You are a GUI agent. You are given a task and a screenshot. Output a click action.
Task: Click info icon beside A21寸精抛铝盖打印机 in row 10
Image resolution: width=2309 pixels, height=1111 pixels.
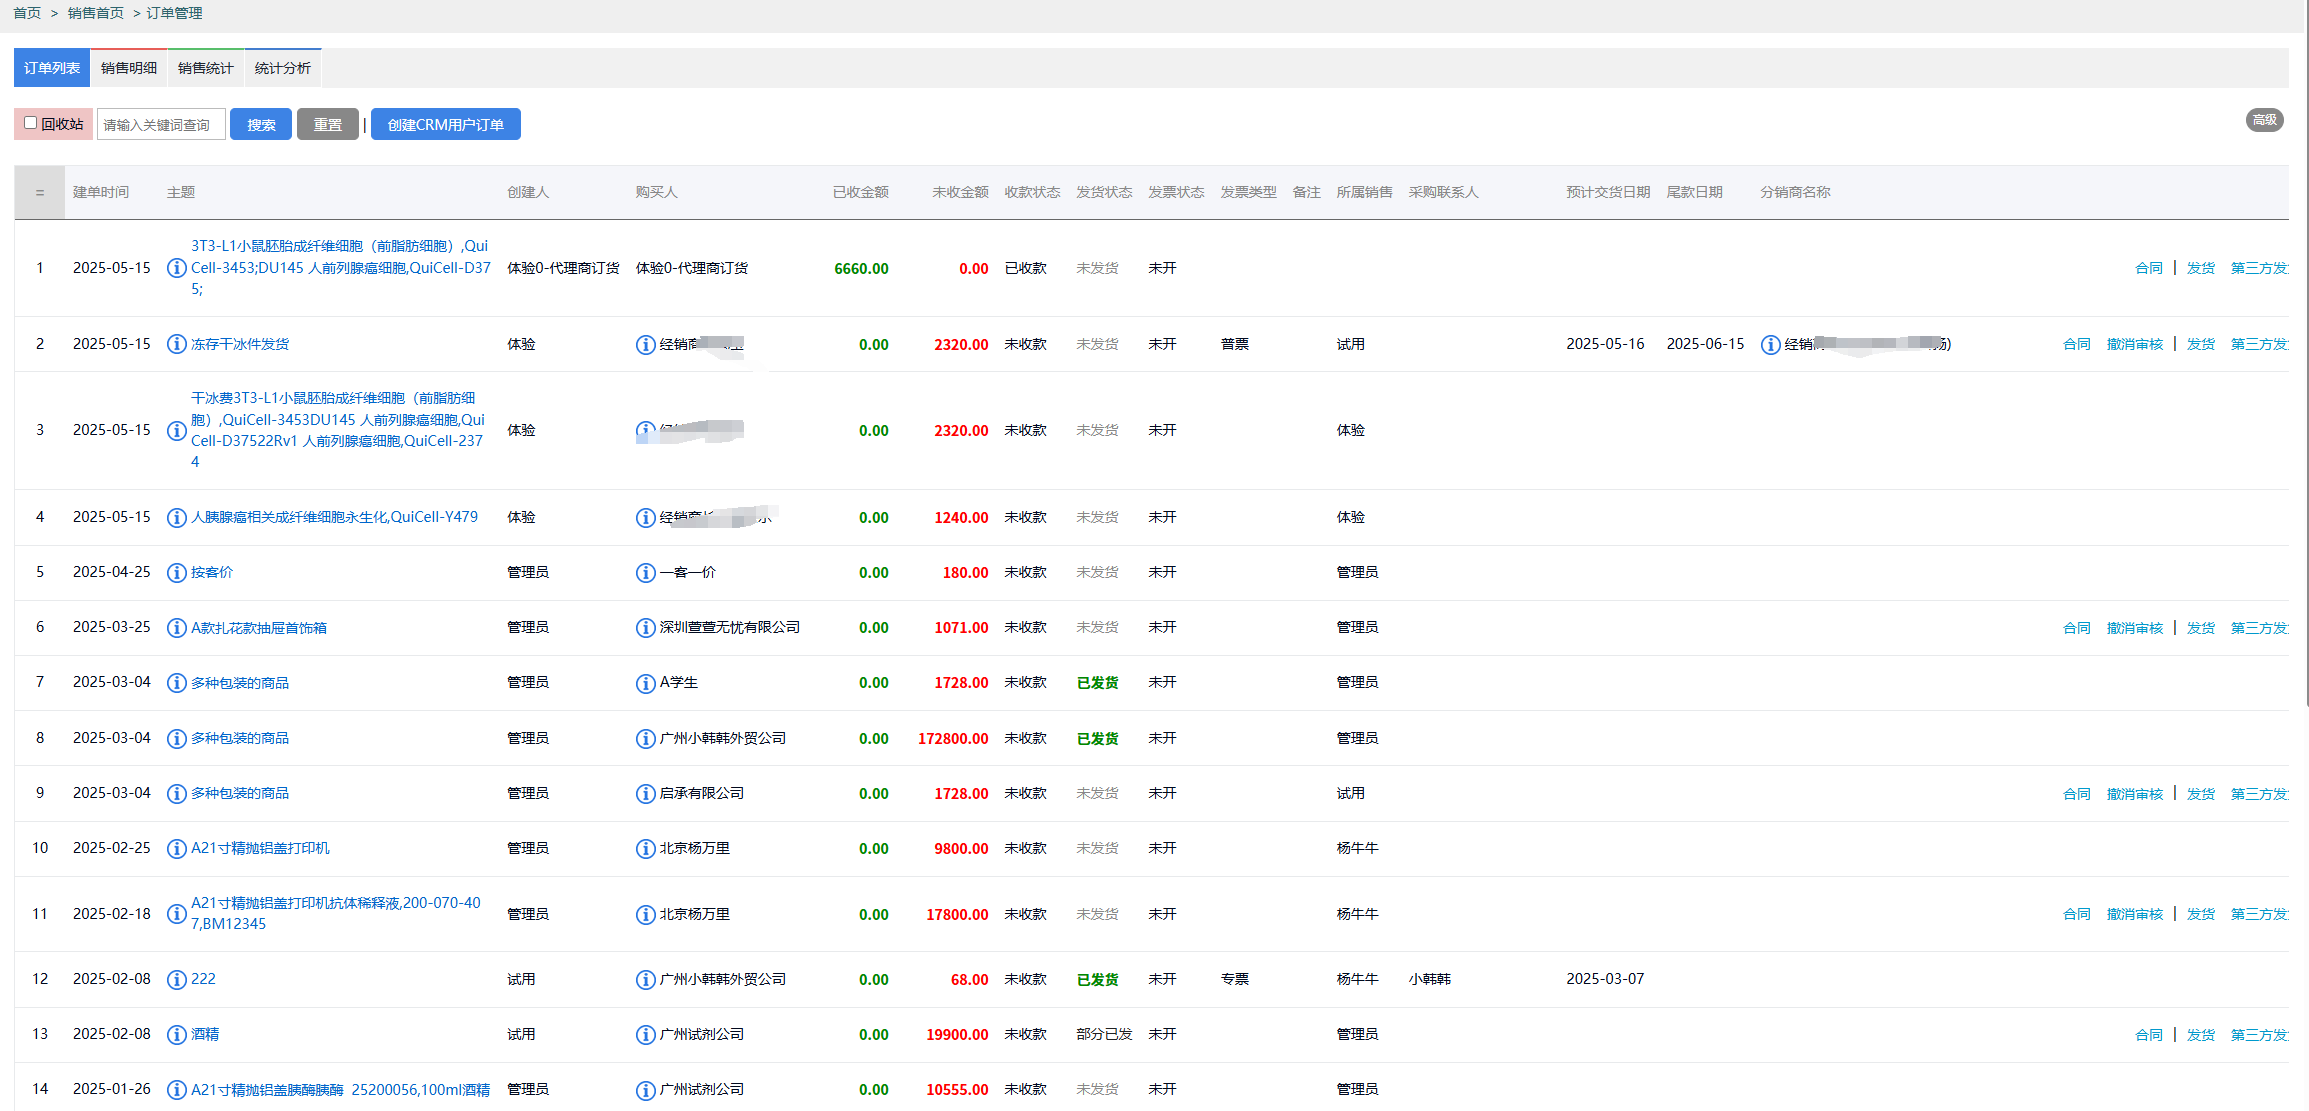point(177,848)
